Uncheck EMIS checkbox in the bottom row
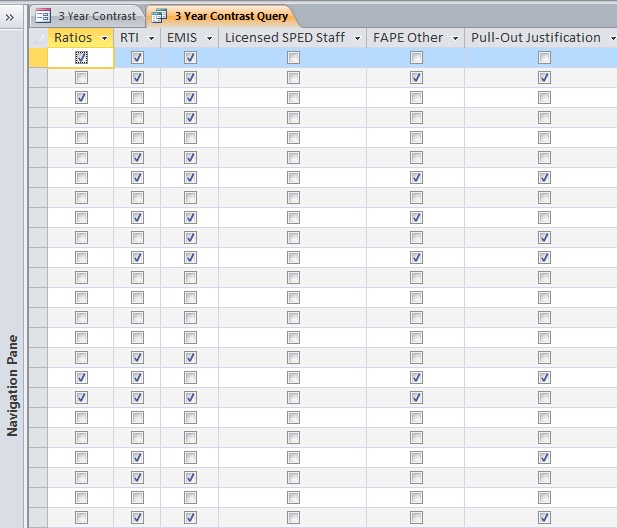This screenshot has width=617, height=528. (190, 517)
